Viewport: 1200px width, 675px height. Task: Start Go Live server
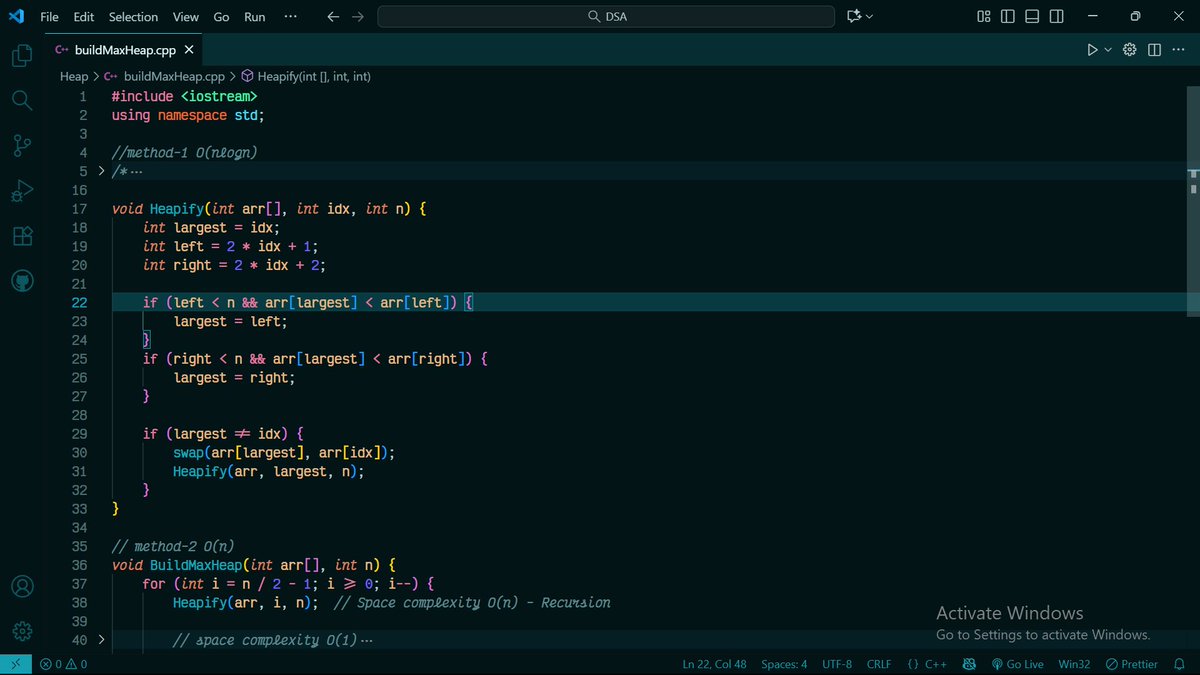[1017, 664]
